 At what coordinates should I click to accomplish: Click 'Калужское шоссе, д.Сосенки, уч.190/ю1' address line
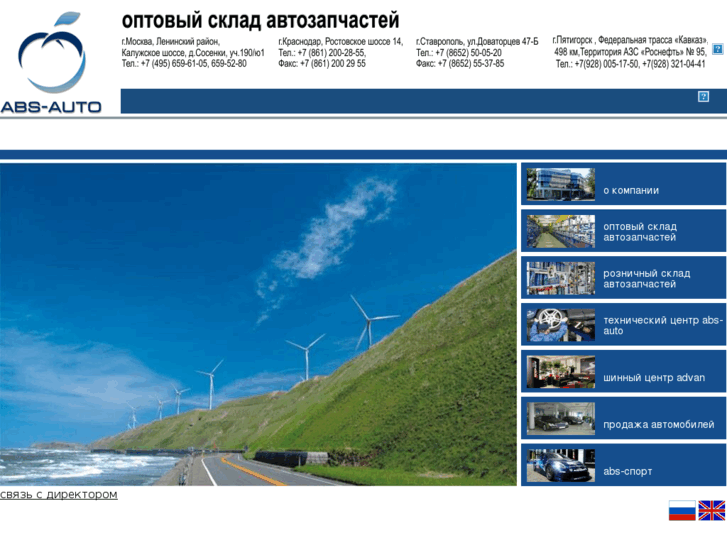[193, 53]
